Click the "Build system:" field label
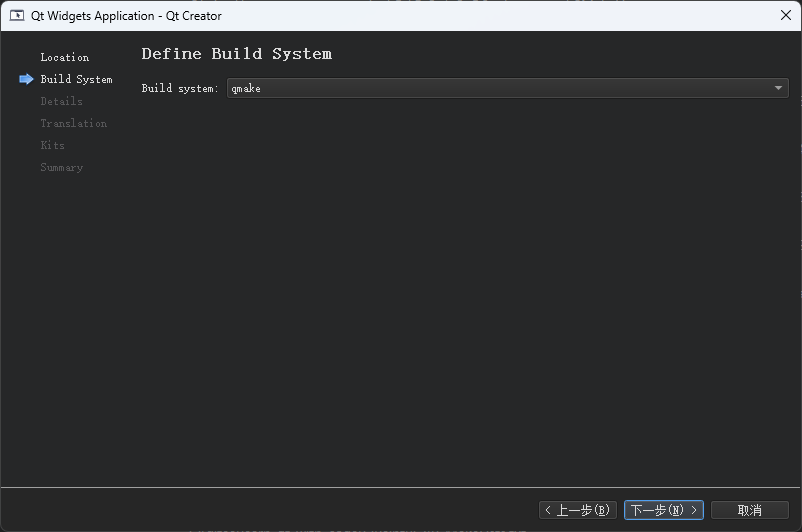Image resolution: width=802 pixels, height=532 pixels. point(180,88)
